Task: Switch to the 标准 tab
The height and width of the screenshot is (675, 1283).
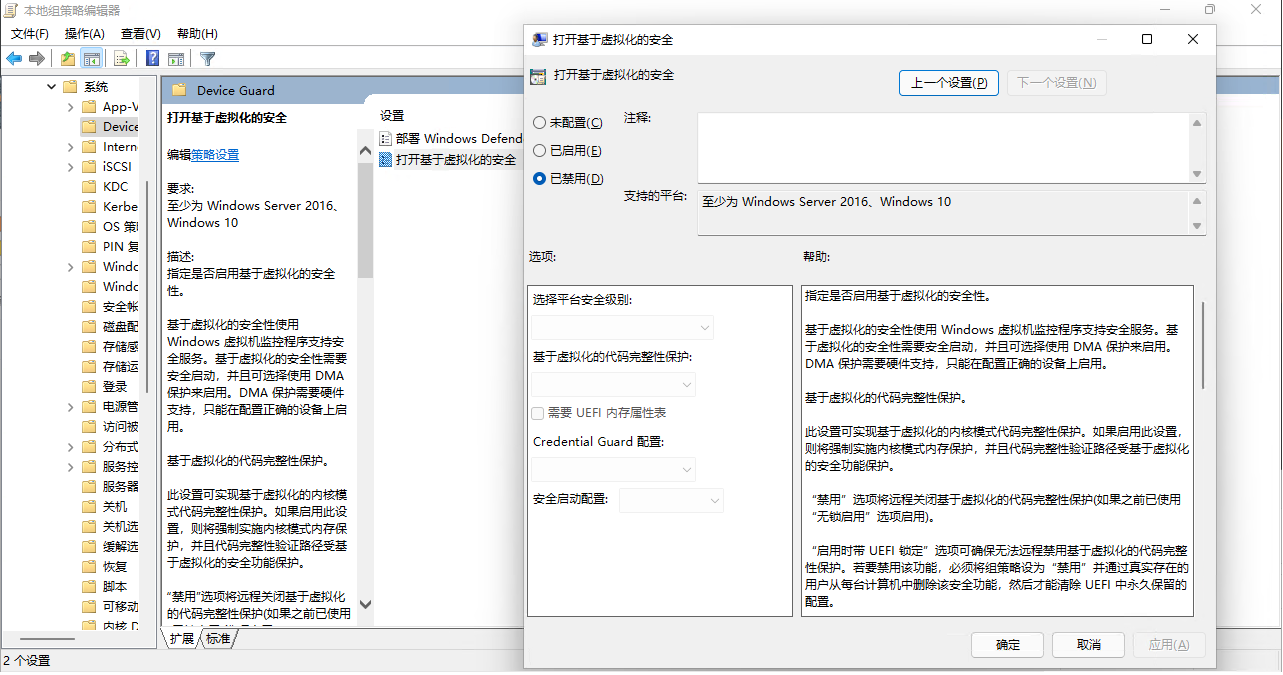Action: coord(218,639)
